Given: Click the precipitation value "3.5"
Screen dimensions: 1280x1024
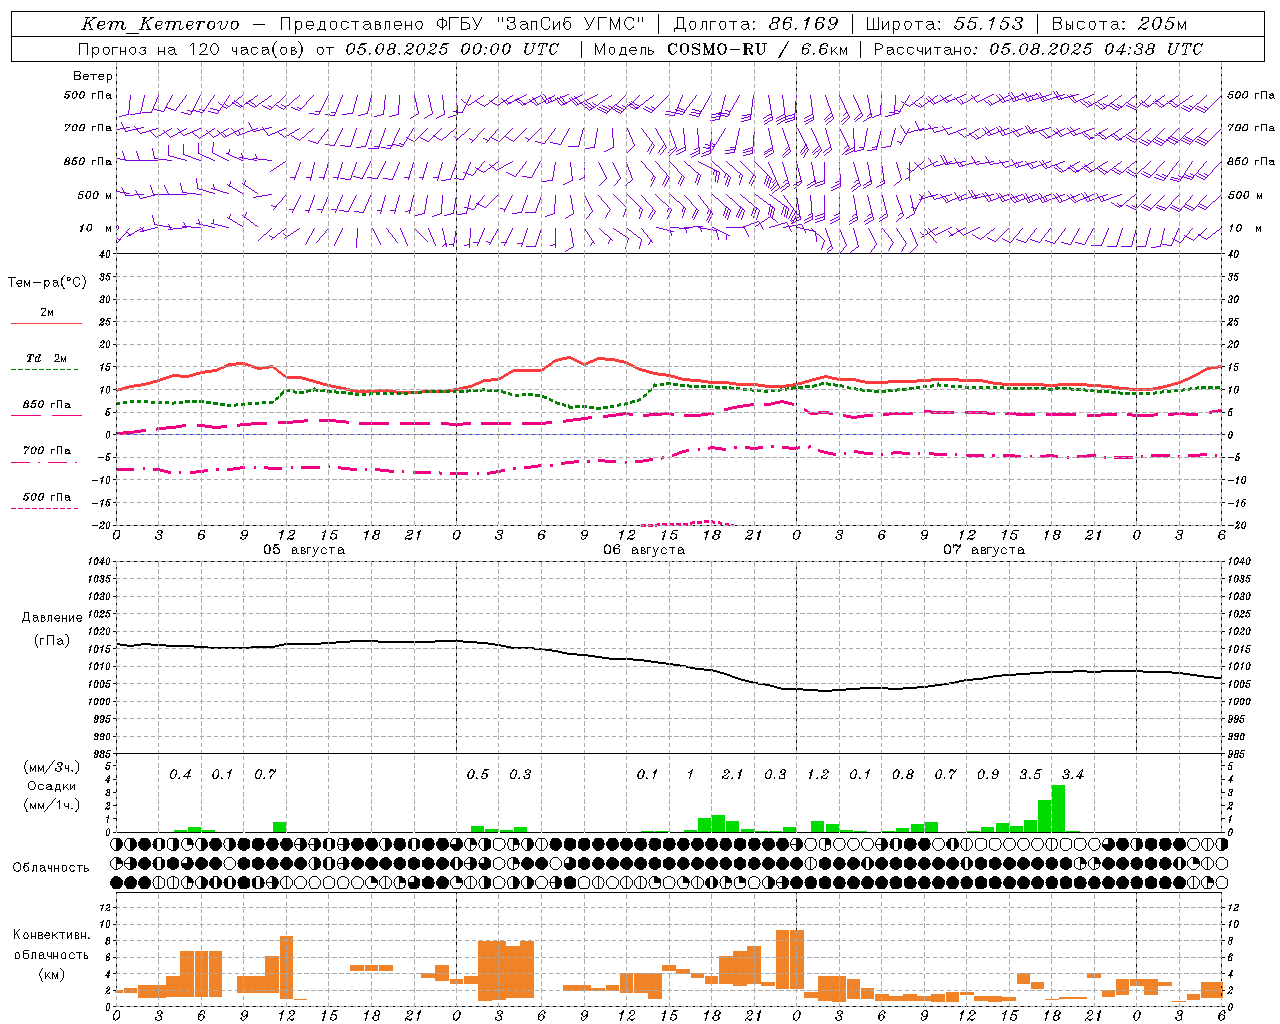Looking at the screenshot, I should (1030, 775).
